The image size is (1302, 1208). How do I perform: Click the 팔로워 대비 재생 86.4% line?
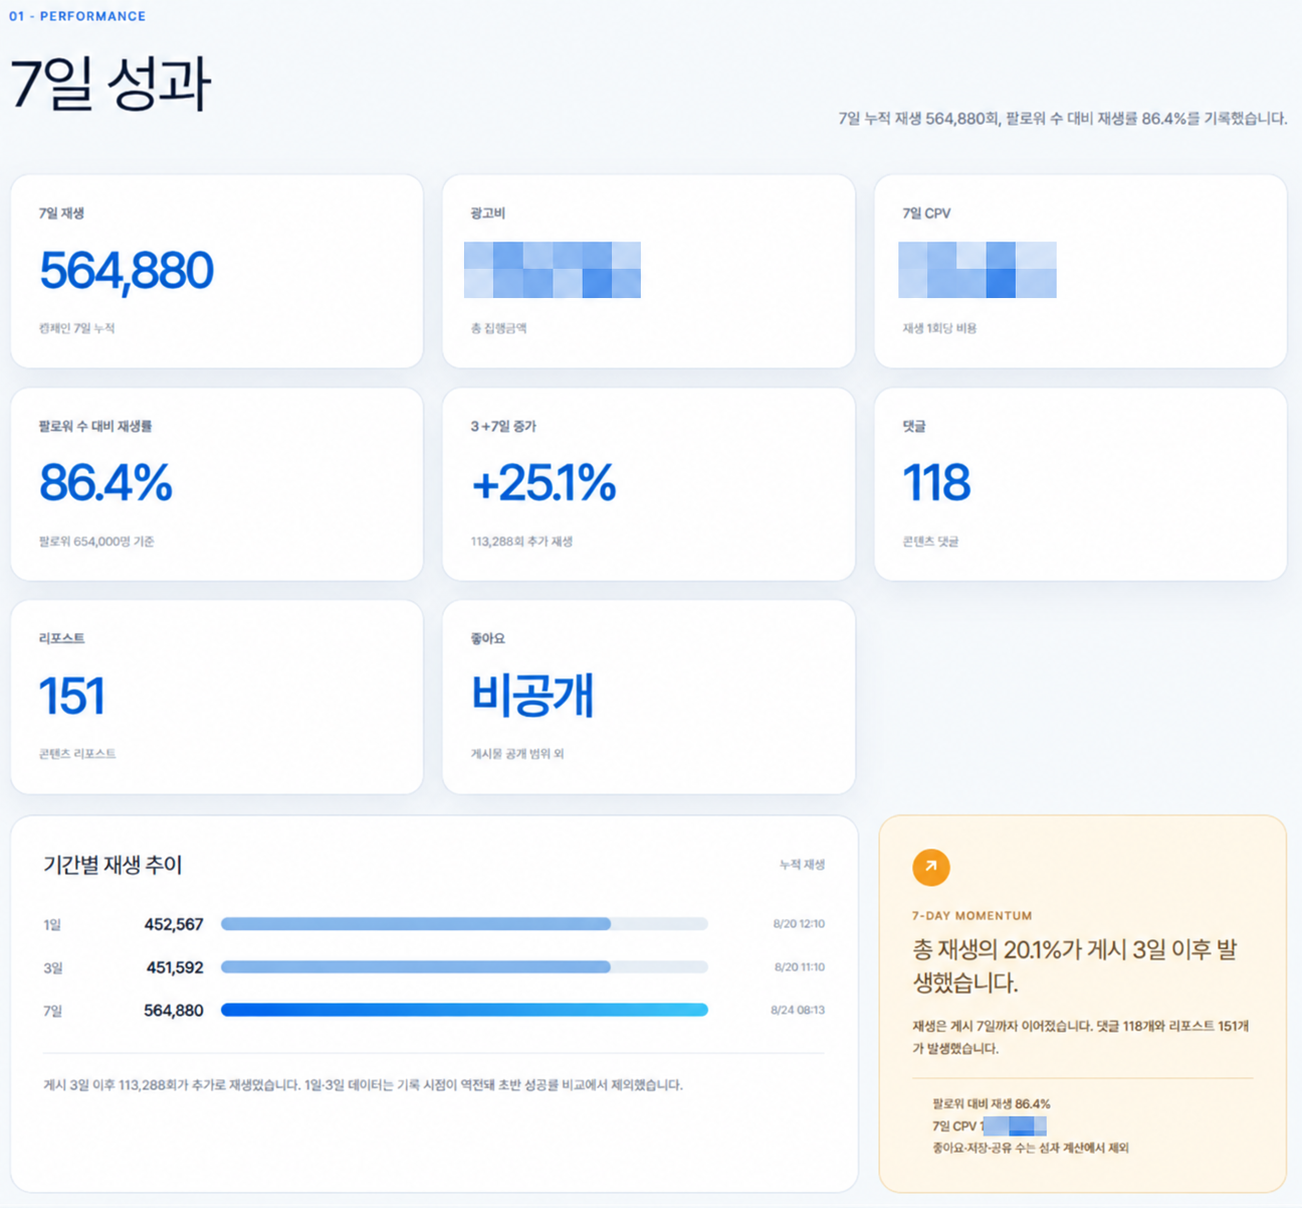(991, 1104)
